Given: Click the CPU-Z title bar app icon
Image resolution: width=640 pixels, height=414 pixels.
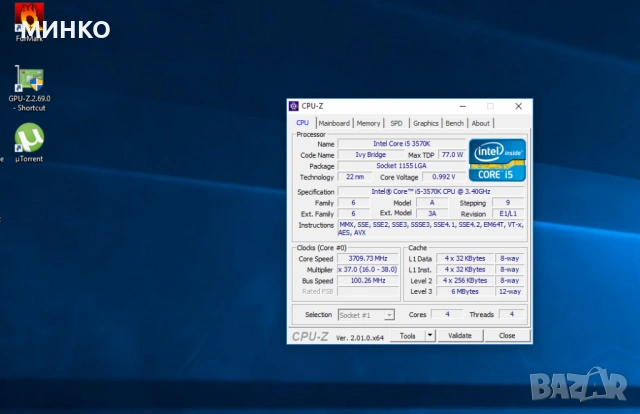Looking at the screenshot, I should [293, 106].
